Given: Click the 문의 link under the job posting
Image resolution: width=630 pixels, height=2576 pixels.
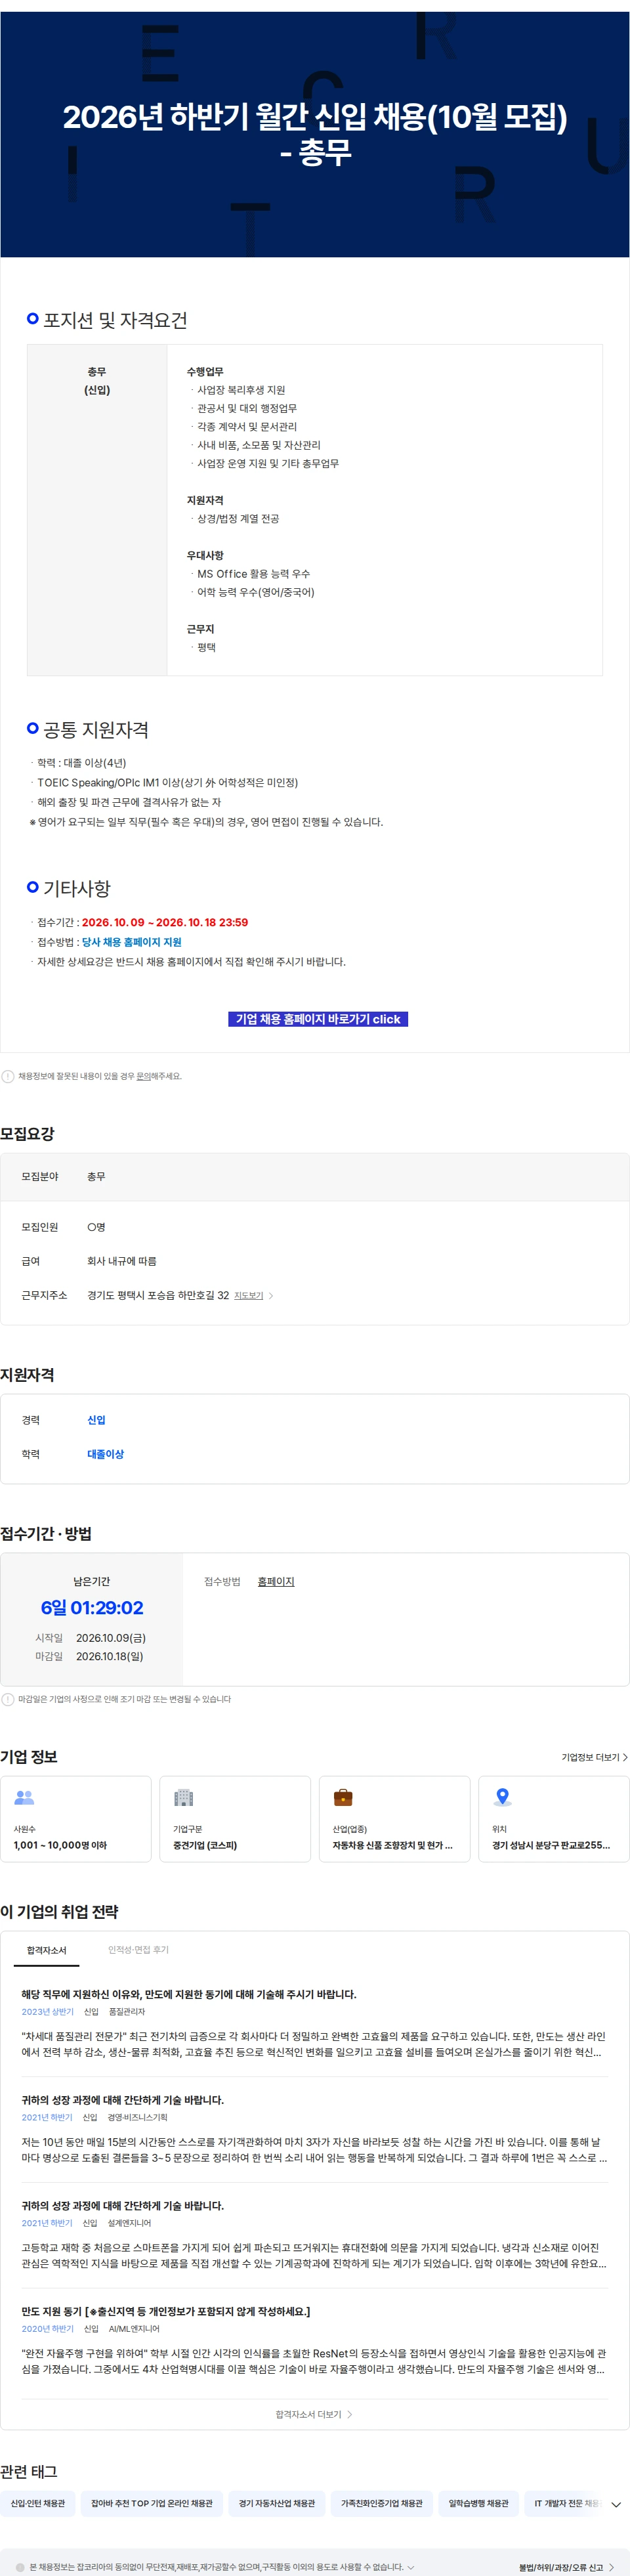Looking at the screenshot, I should 143,1076.
